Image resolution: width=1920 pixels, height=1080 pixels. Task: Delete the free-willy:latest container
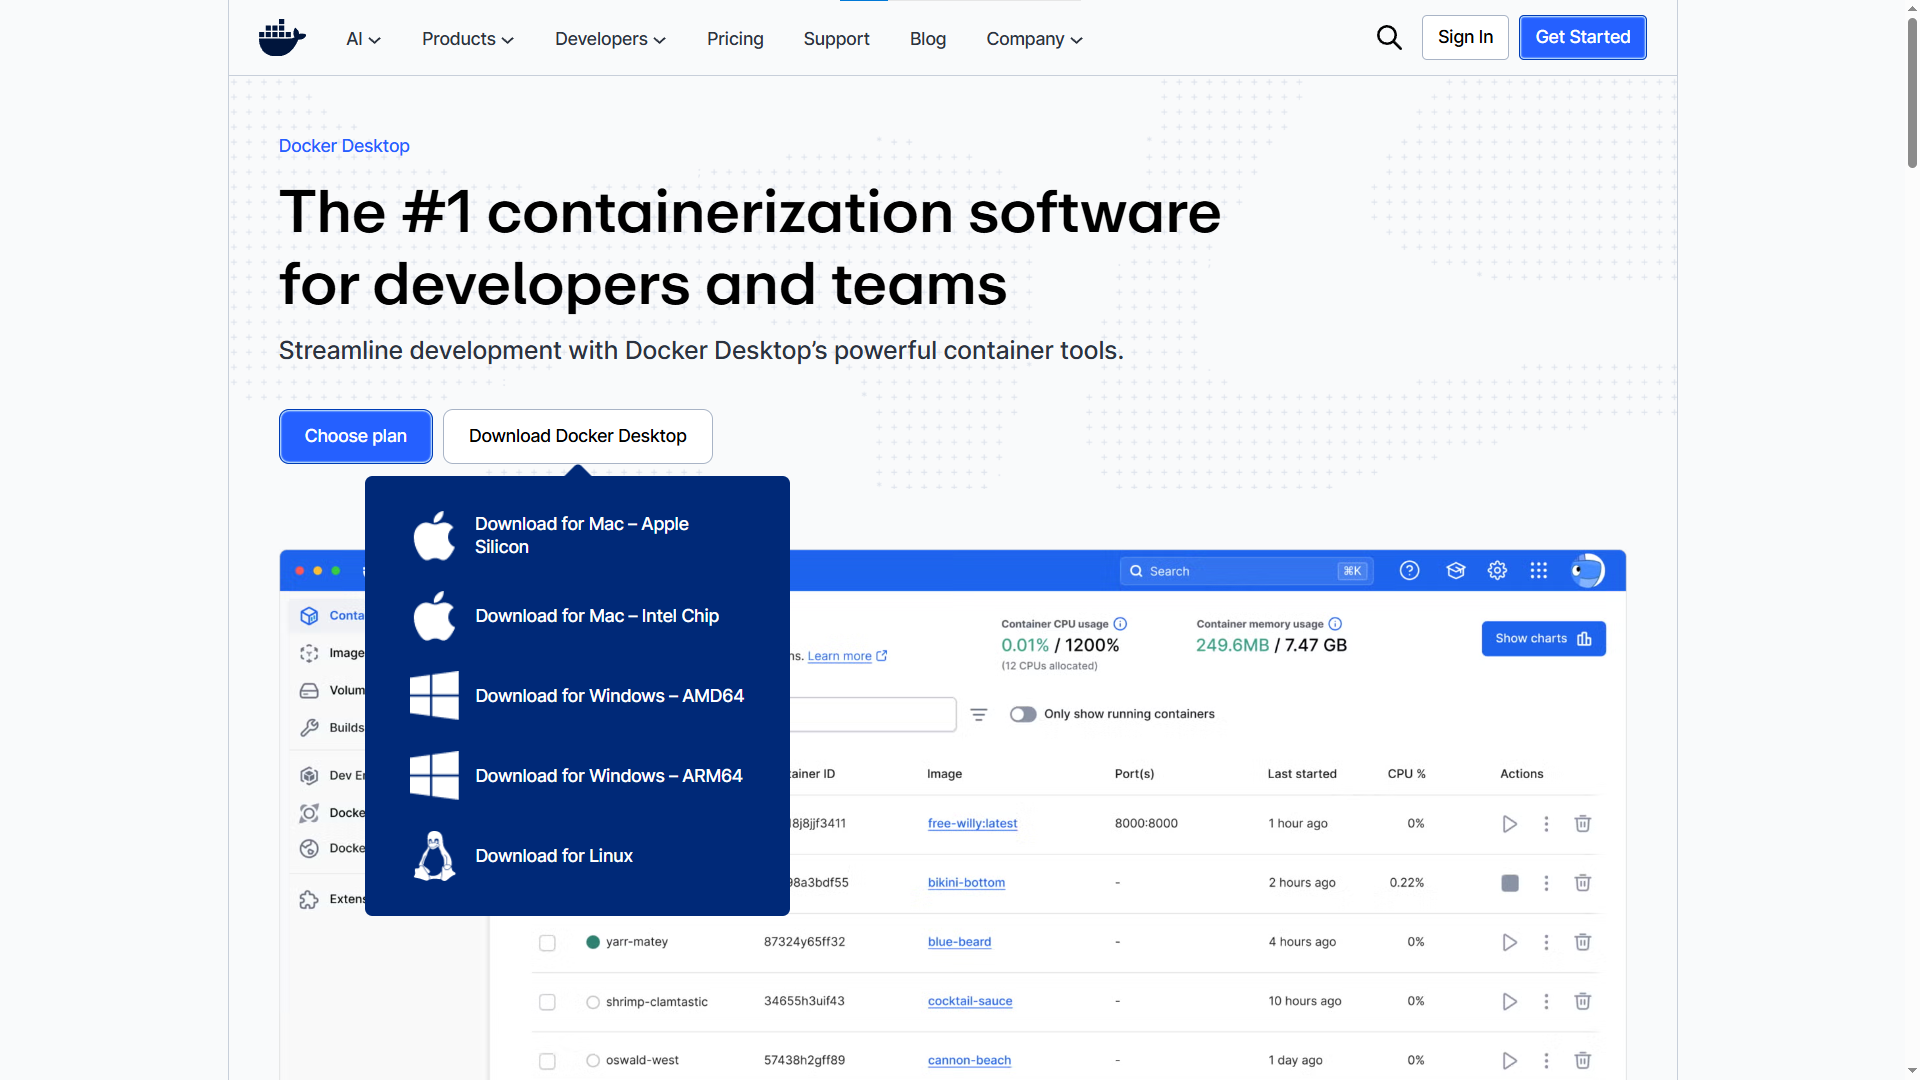click(x=1583, y=824)
